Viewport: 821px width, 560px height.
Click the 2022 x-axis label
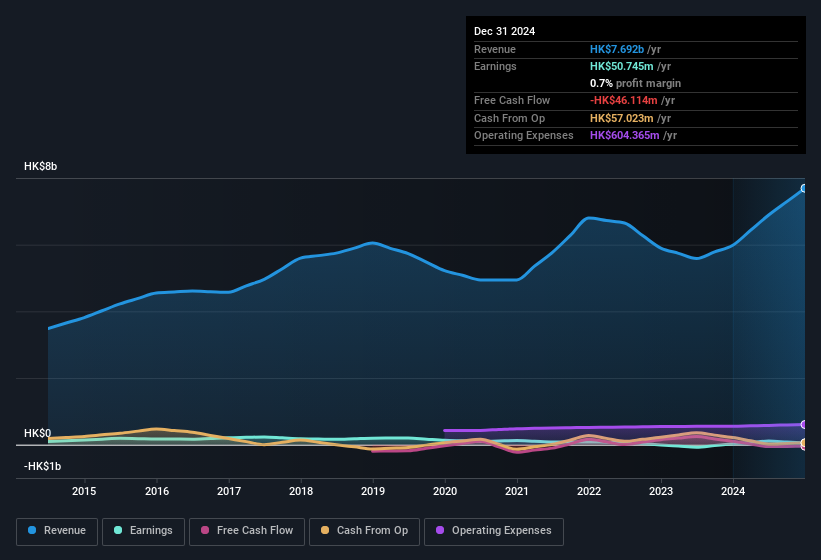tap(589, 491)
